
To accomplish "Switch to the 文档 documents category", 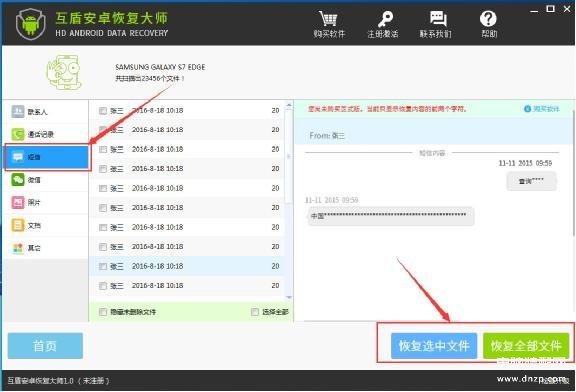I will point(46,225).
